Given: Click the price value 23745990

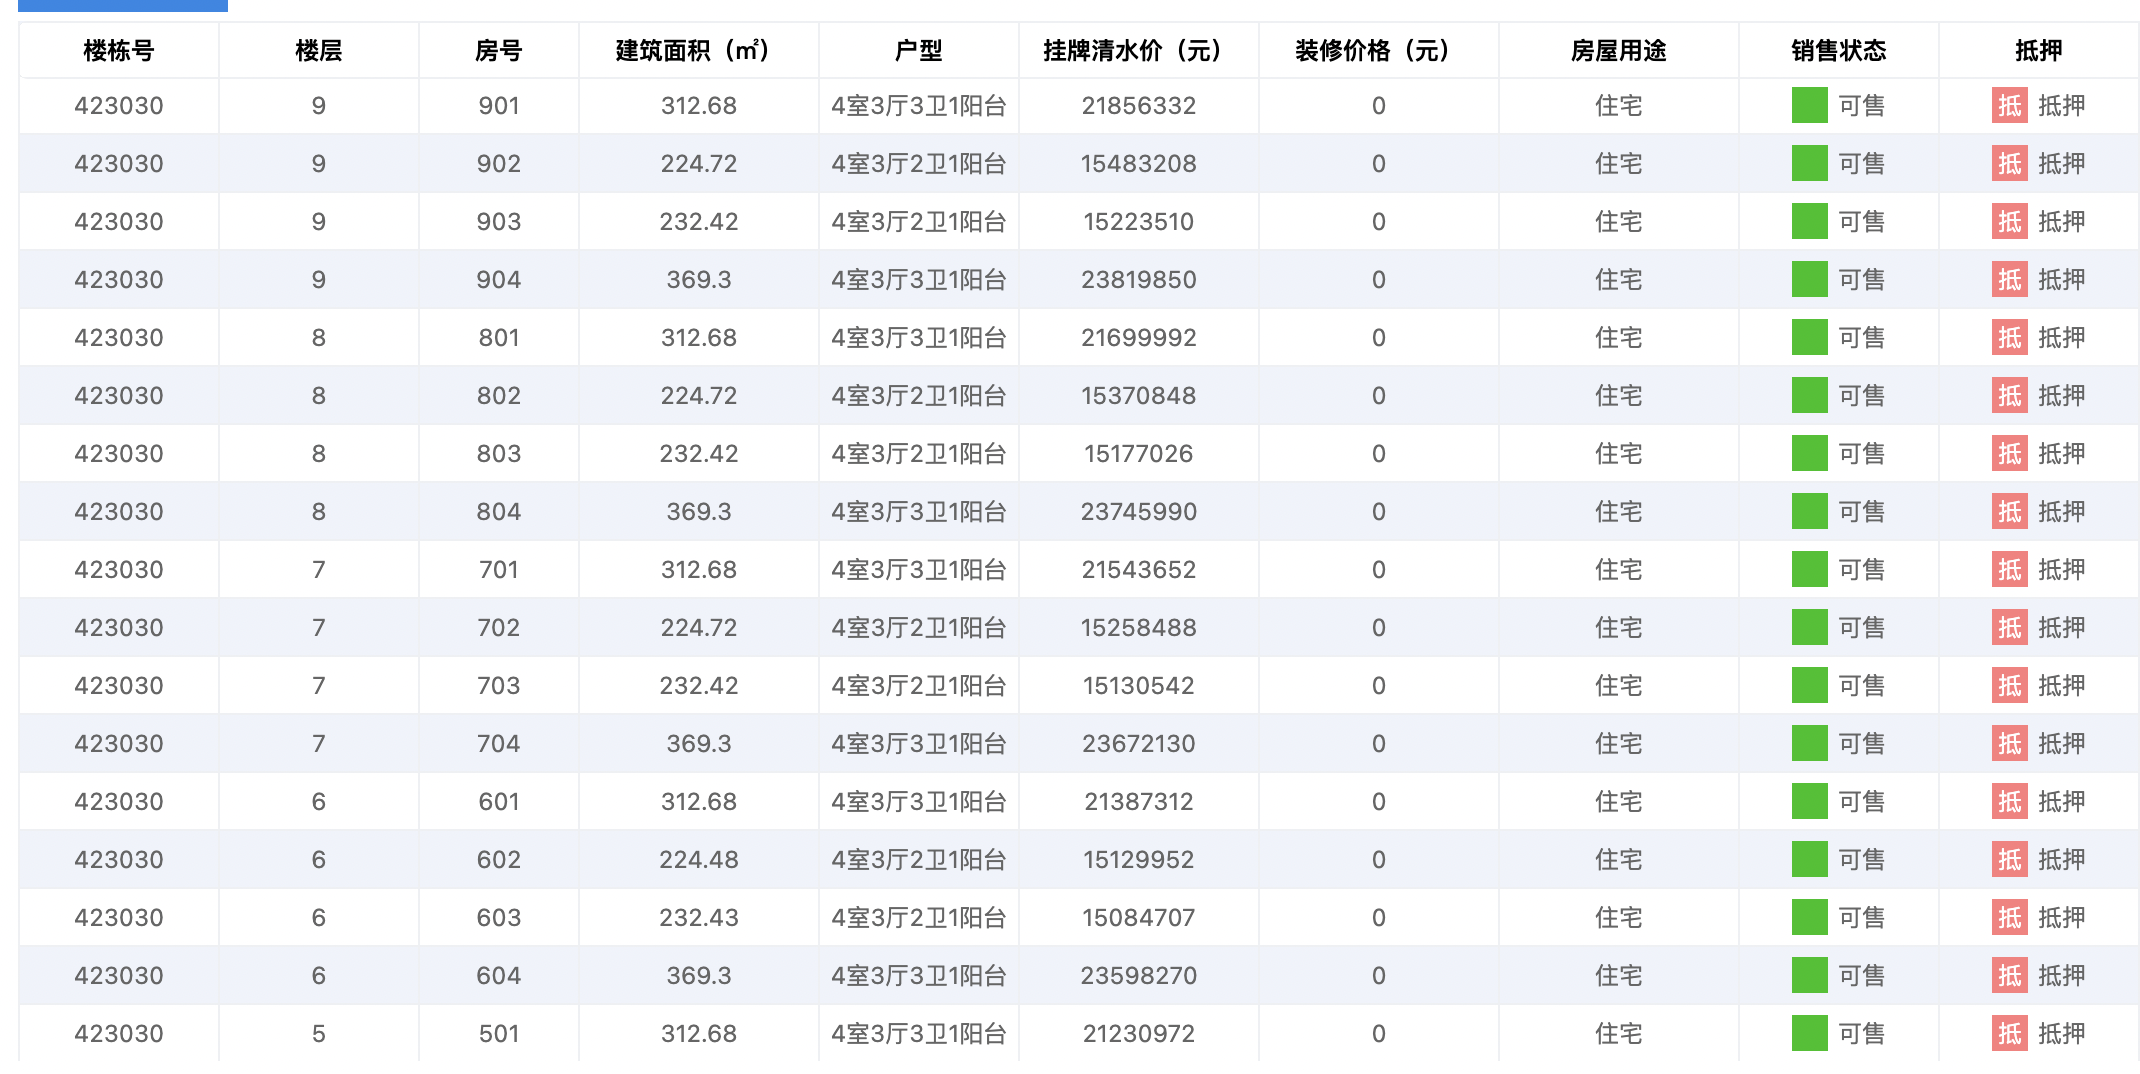Looking at the screenshot, I should pos(1139,512).
